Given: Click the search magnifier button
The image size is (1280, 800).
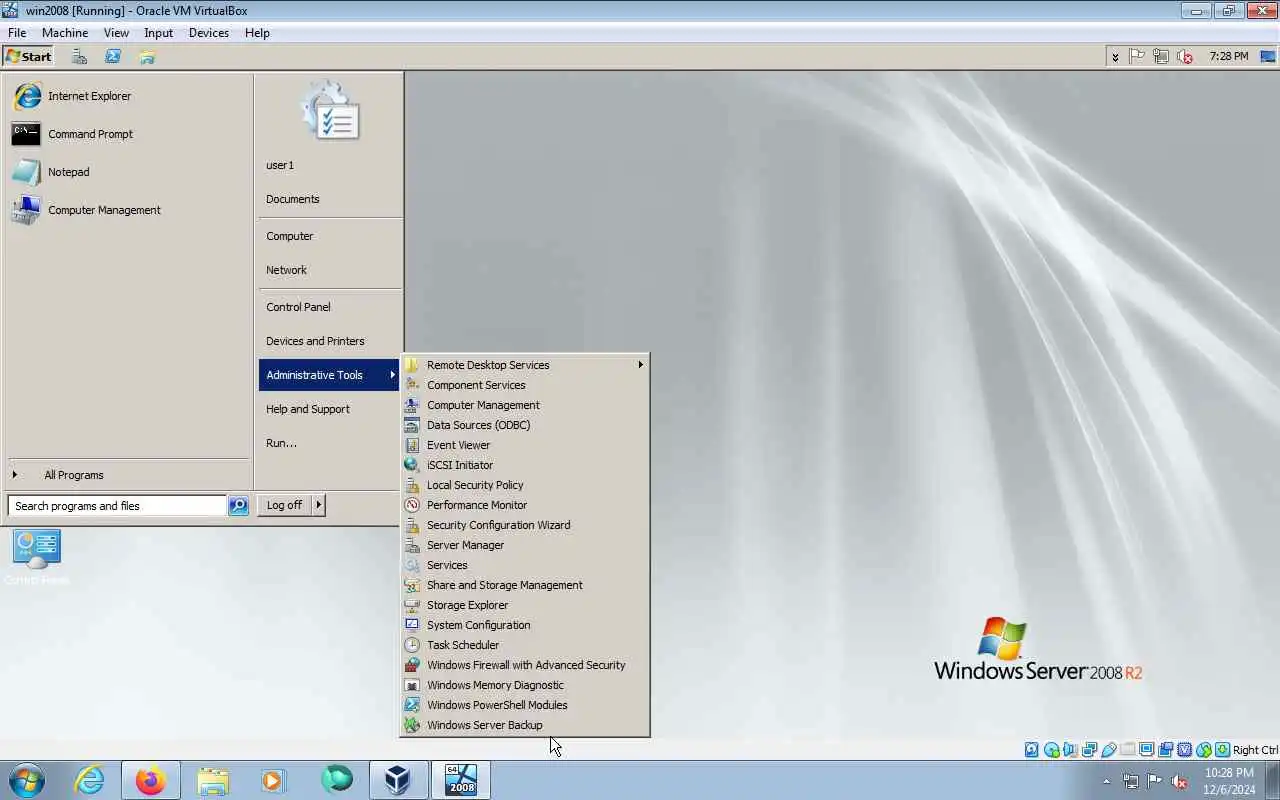Looking at the screenshot, I should coord(238,506).
